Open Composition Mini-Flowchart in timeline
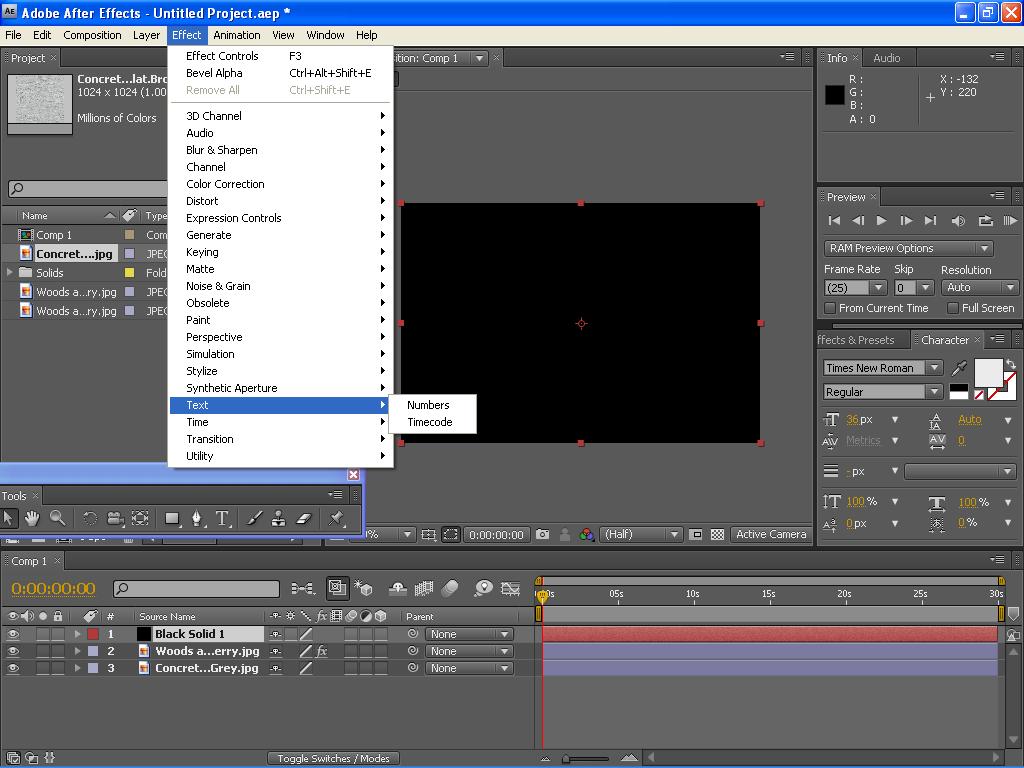The image size is (1024, 768). tap(302, 588)
